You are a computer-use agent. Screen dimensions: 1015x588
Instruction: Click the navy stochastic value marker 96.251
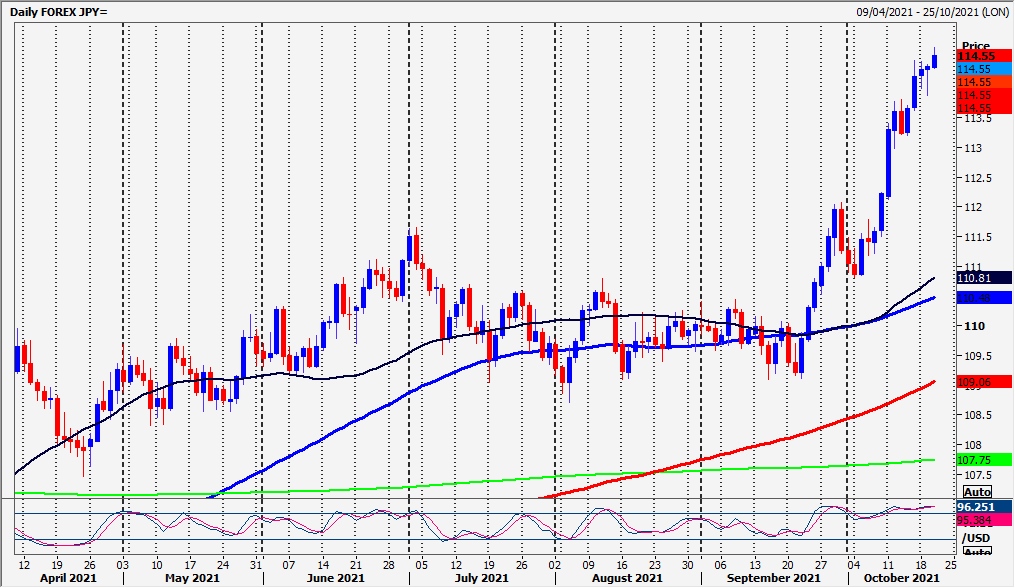[x=976, y=507]
